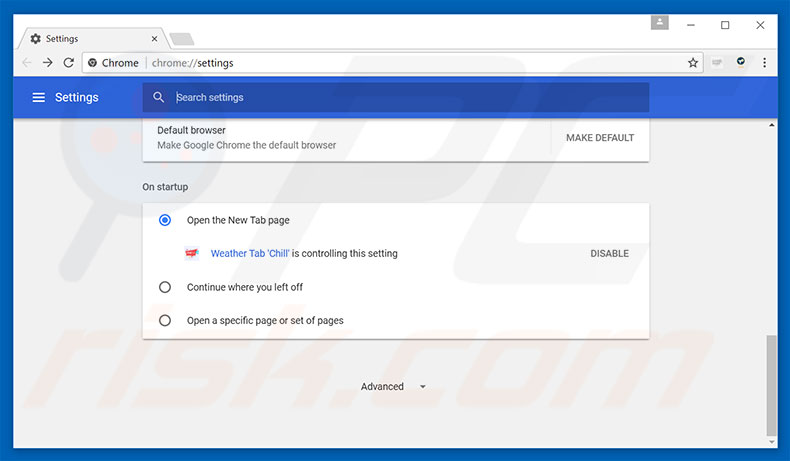Click the 'On startup' section heading
This screenshot has height=461, width=790.
tap(165, 187)
